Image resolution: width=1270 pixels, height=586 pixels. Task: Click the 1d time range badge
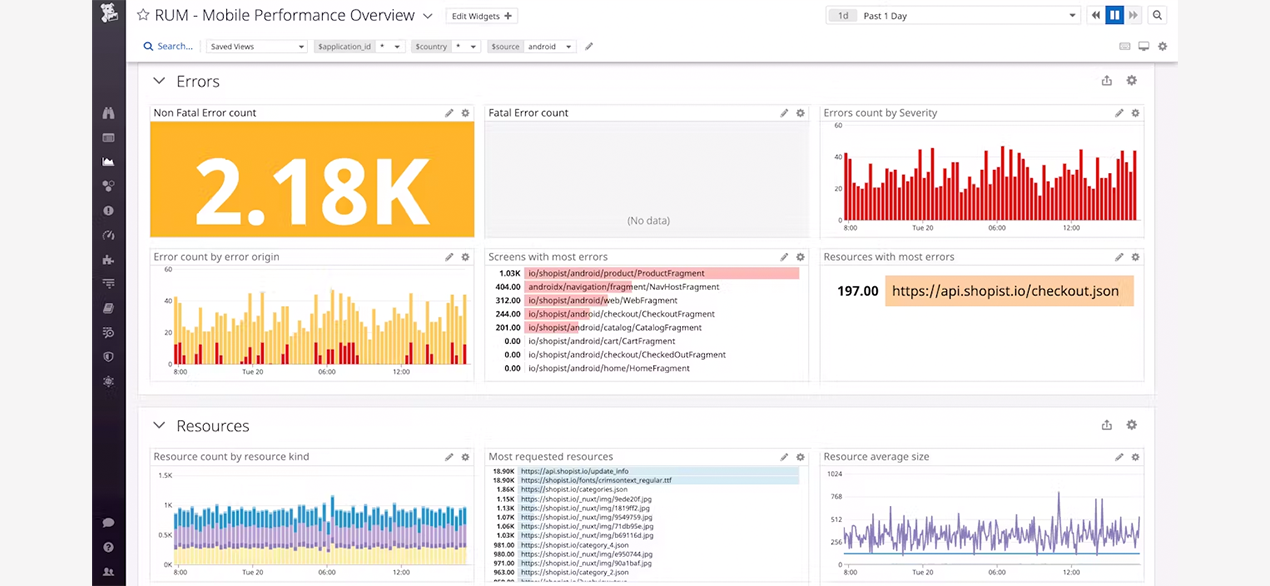pyautogui.click(x=843, y=16)
